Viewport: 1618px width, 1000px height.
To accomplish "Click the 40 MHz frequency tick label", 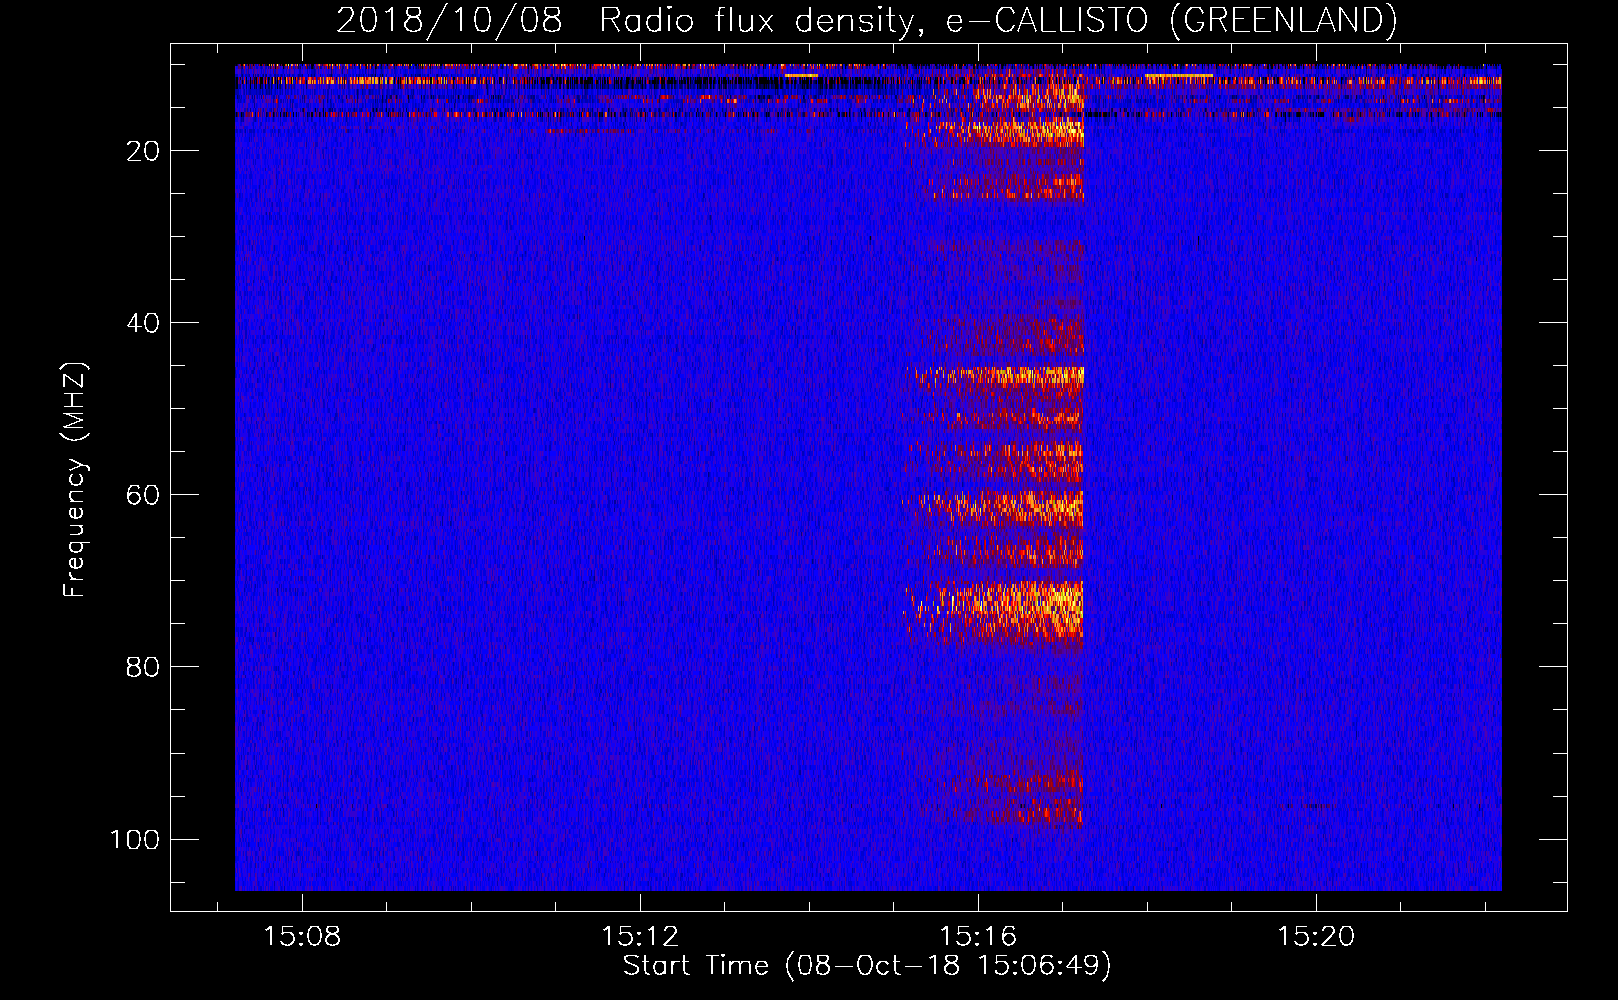I will [x=142, y=323].
